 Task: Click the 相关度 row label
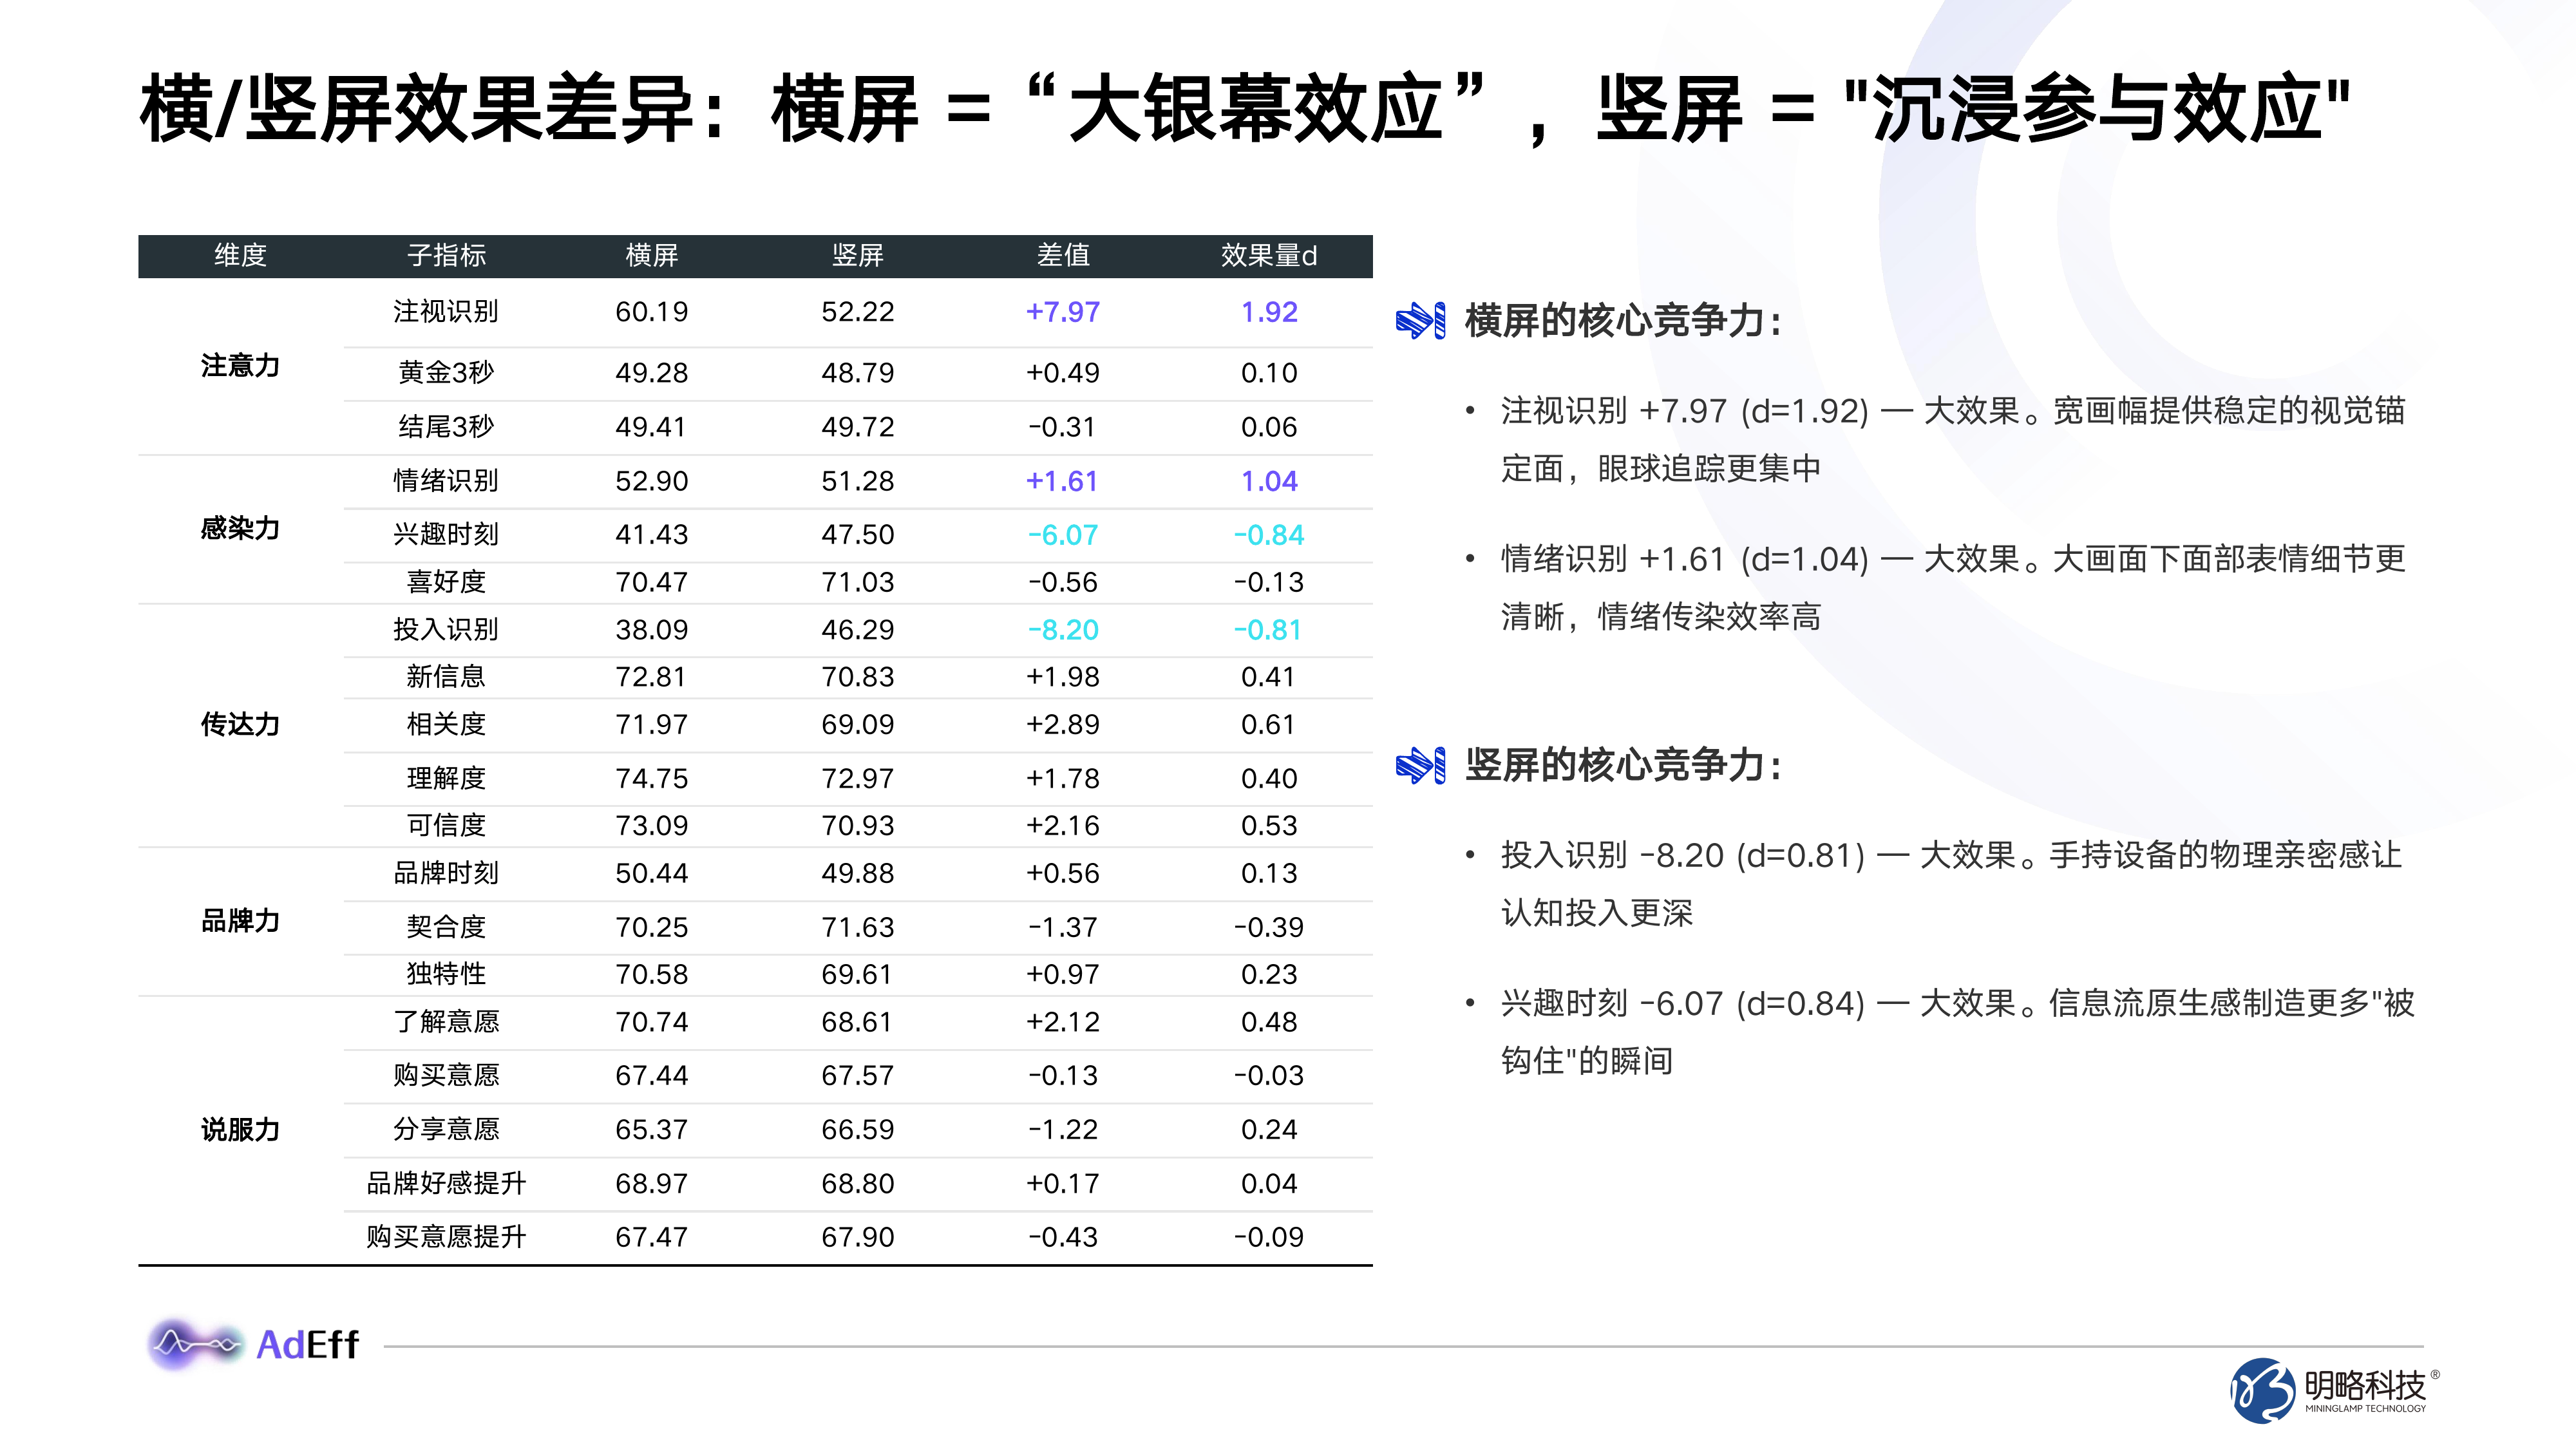tap(446, 725)
